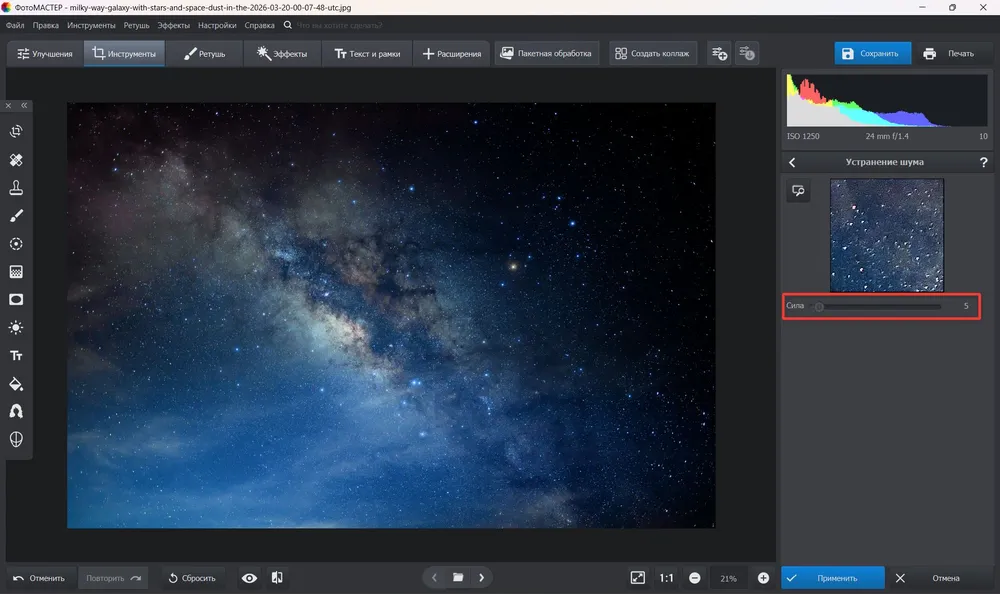Go back from Устранение шума panel
This screenshot has width=1000, height=594.
coord(792,163)
